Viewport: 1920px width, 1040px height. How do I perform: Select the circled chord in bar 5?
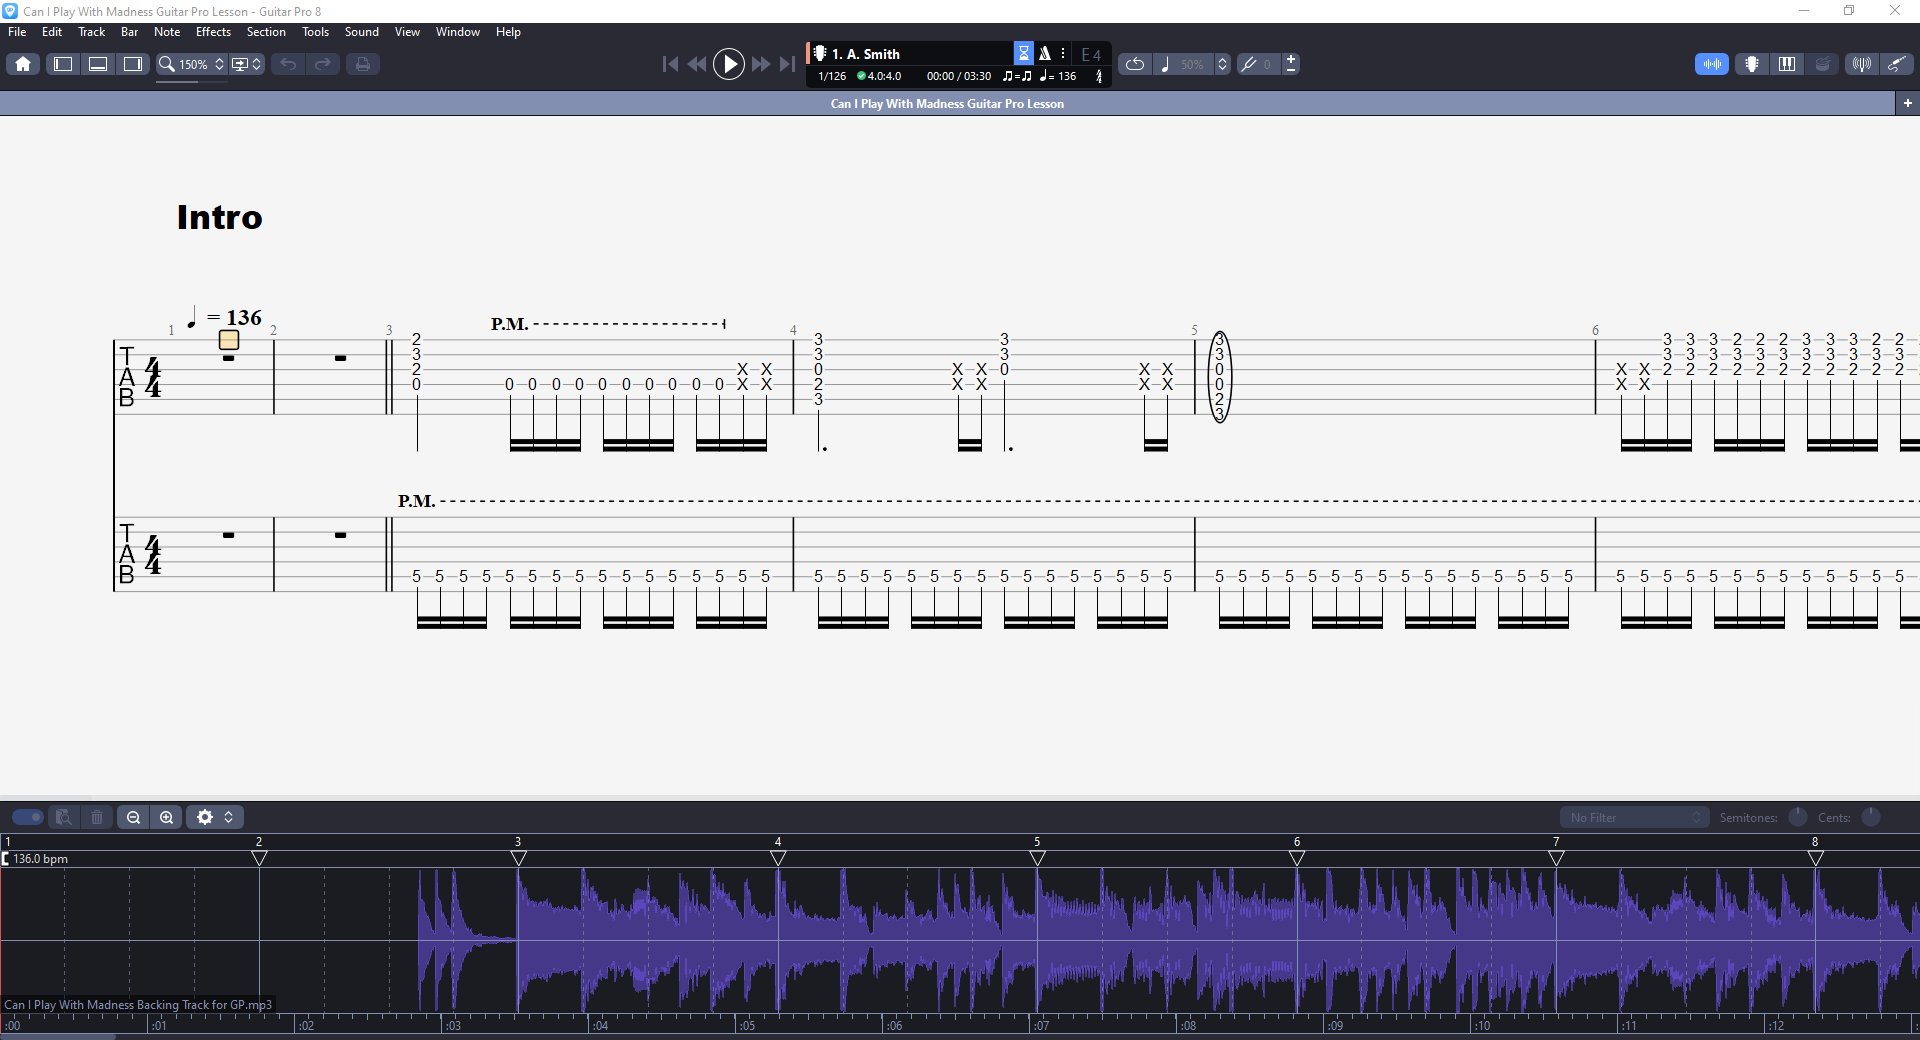[1219, 377]
